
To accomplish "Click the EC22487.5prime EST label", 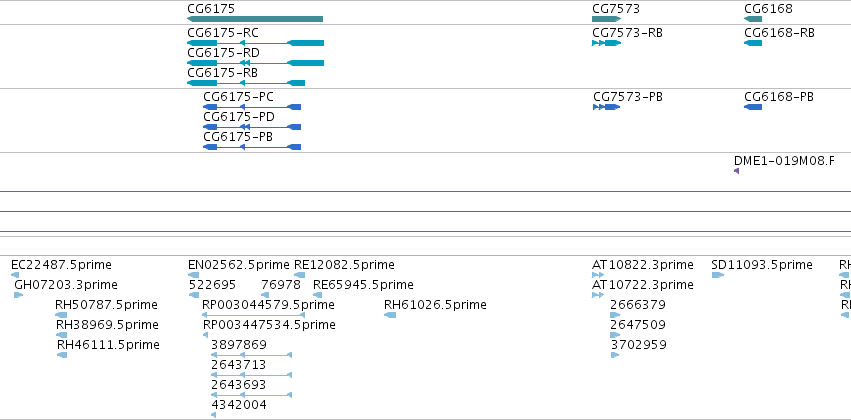I will coord(61,265).
